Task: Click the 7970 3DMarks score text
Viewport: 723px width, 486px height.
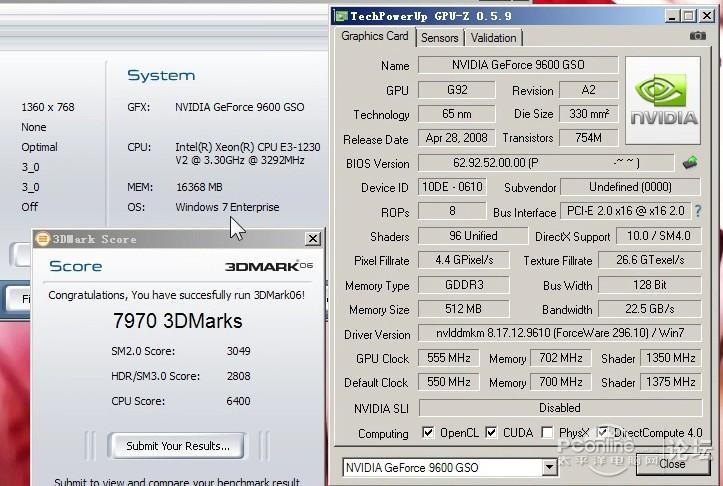Action: (178, 321)
